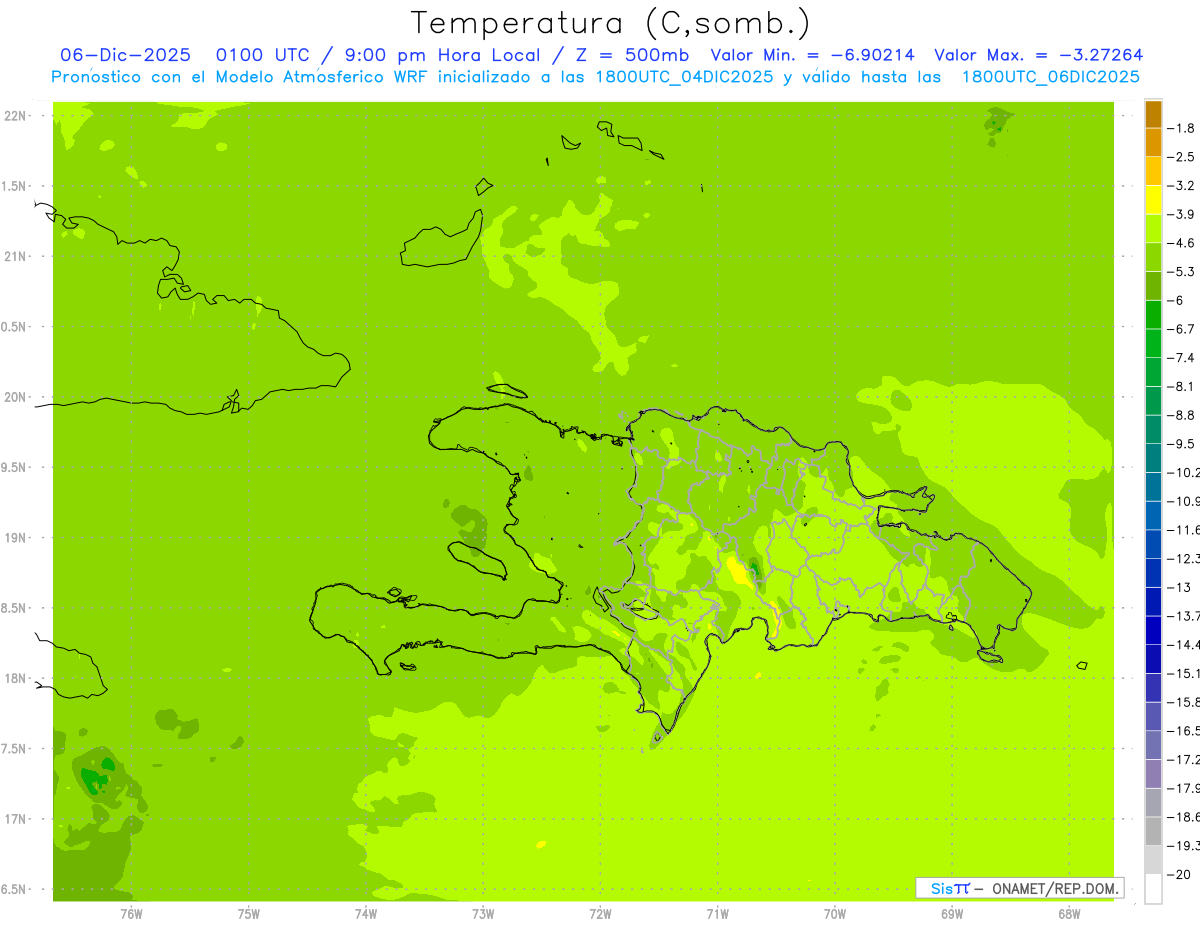Click the '69W' longitude label
Screen dimensions: 1200x927
(x=952, y=913)
